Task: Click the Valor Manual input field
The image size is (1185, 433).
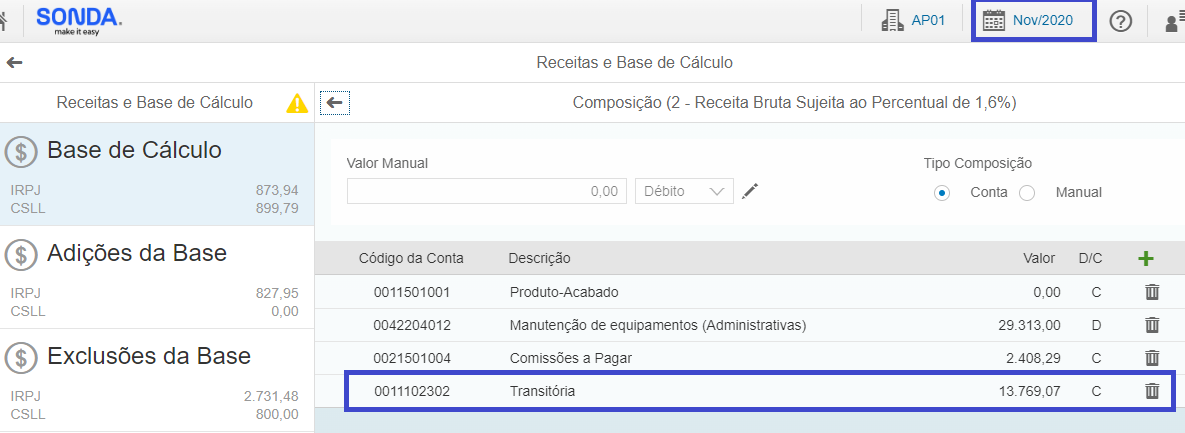Action: point(486,191)
